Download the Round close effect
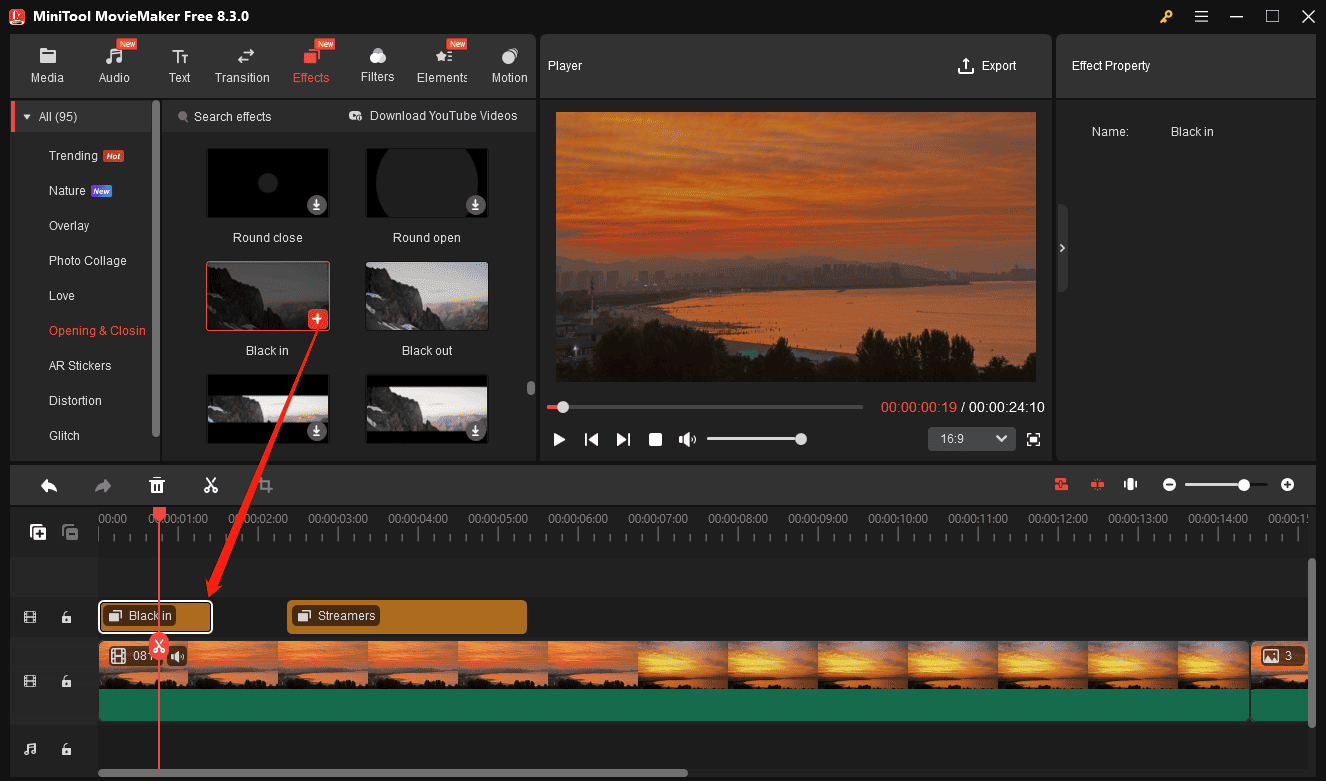 pyautogui.click(x=316, y=205)
